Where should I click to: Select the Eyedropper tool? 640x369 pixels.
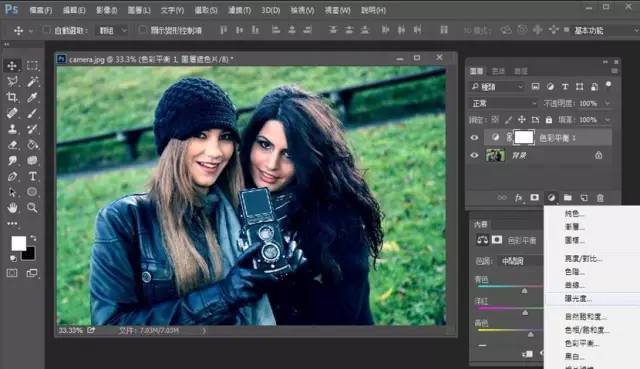[32, 97]
